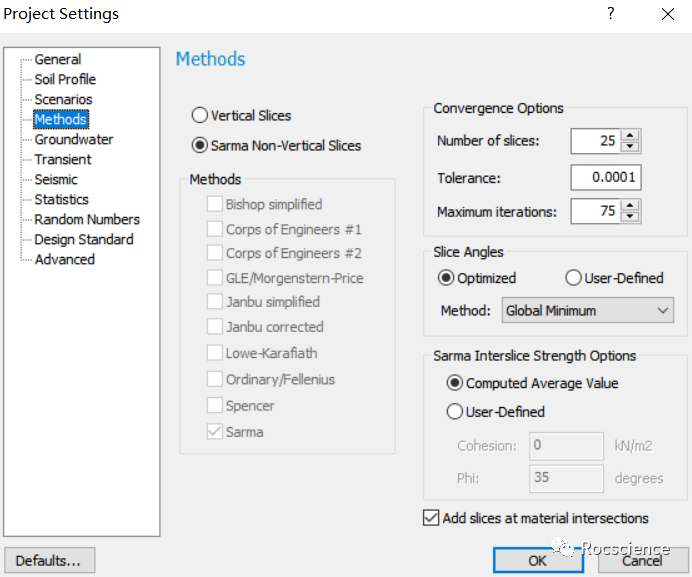Click the Defaults... button
This screenshot has width=692, height=577.
pos(49,560)
